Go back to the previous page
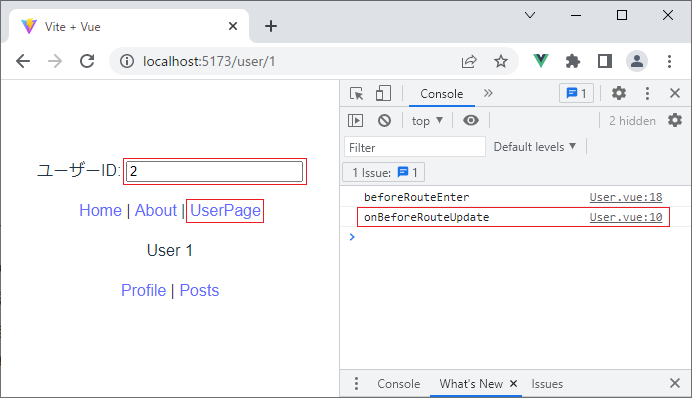 point(23,61)
